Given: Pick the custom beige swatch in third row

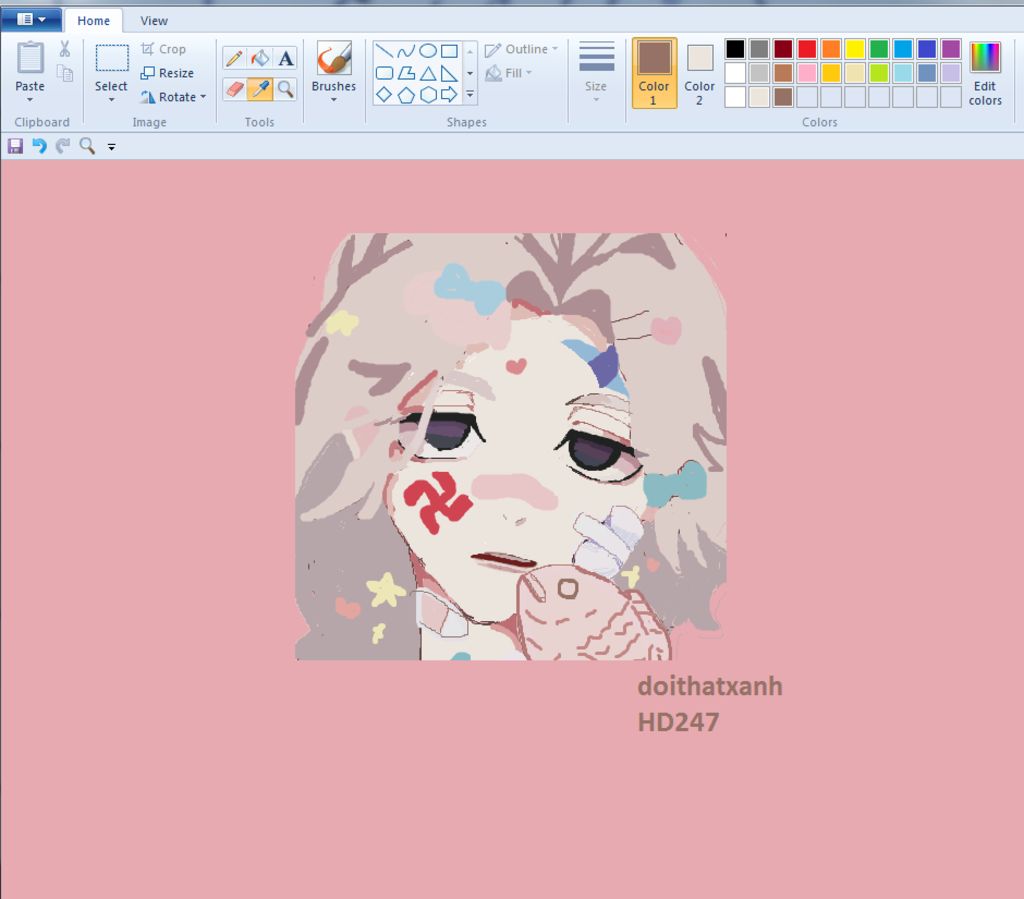Looking at the screenshot, I should tap(760, 97).
